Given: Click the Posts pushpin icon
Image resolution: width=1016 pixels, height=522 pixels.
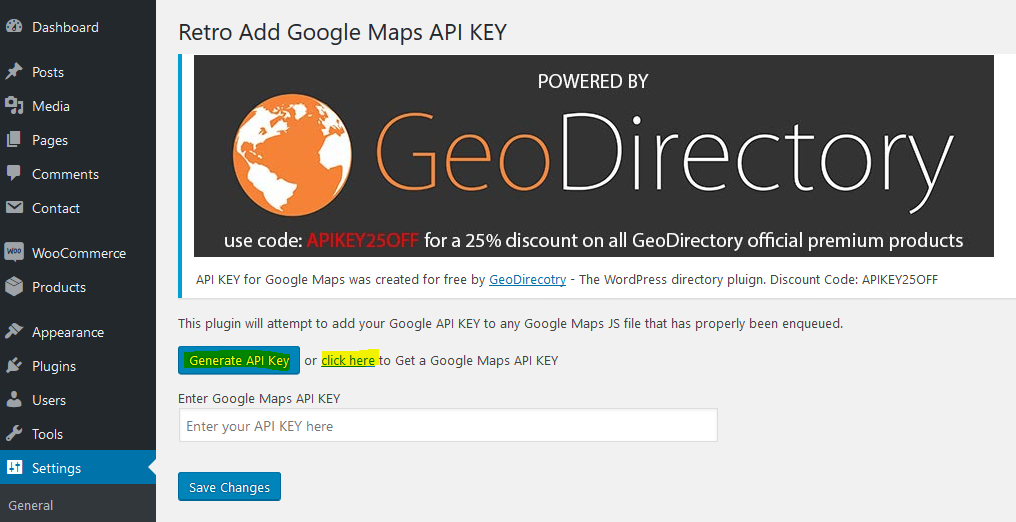Looking at the screenshot, I should (14, 71).
